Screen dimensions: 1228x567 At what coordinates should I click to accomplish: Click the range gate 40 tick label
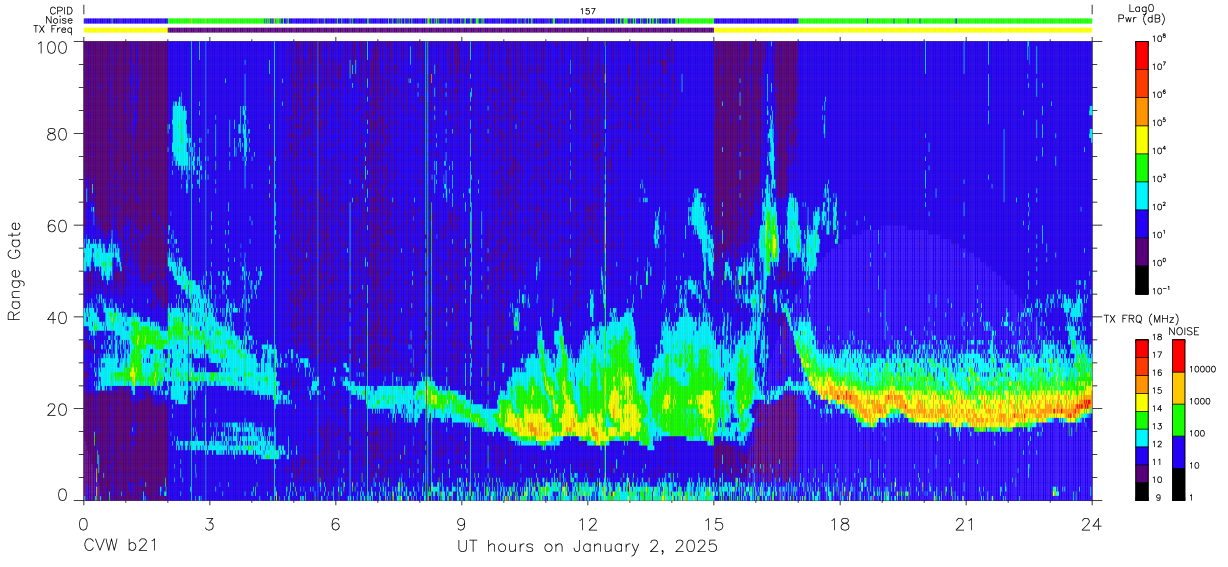pos(58,317)
